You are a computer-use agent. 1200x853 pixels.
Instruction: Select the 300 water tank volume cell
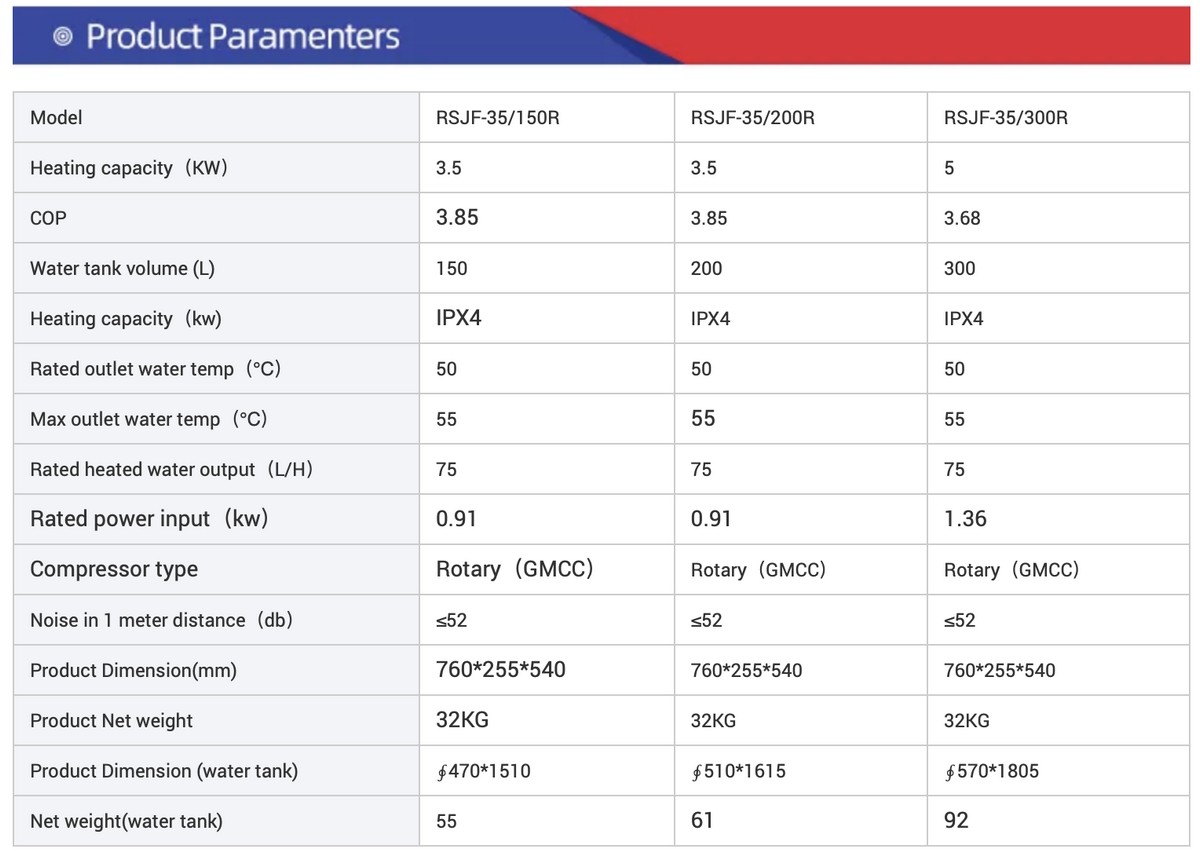pos(959,268)
